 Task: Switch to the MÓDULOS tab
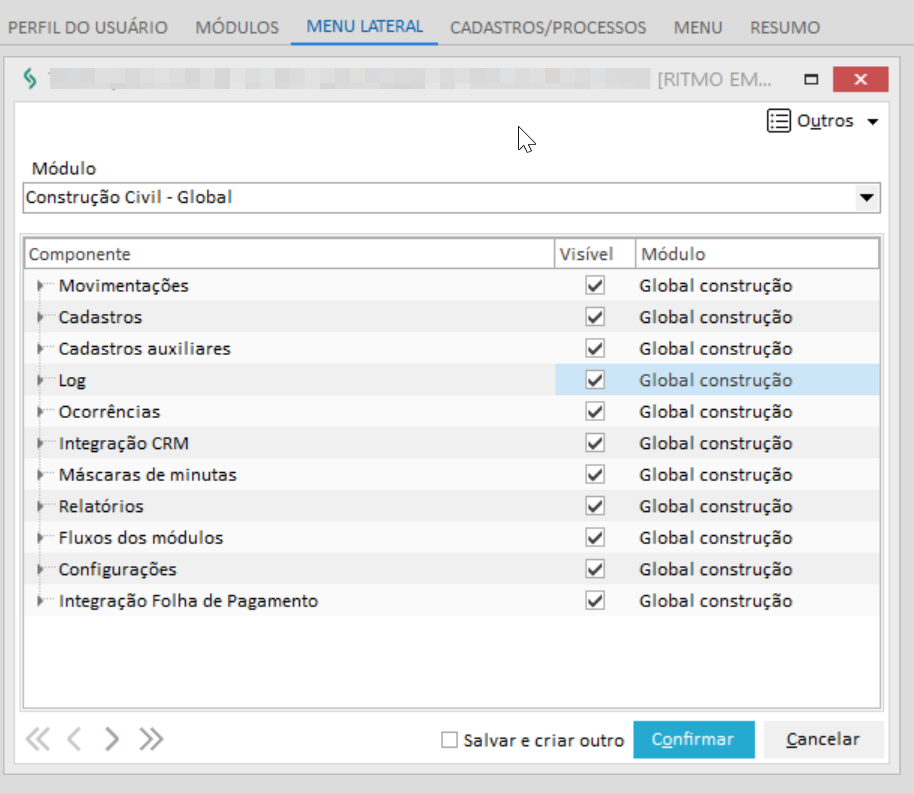tap(237, 27)
